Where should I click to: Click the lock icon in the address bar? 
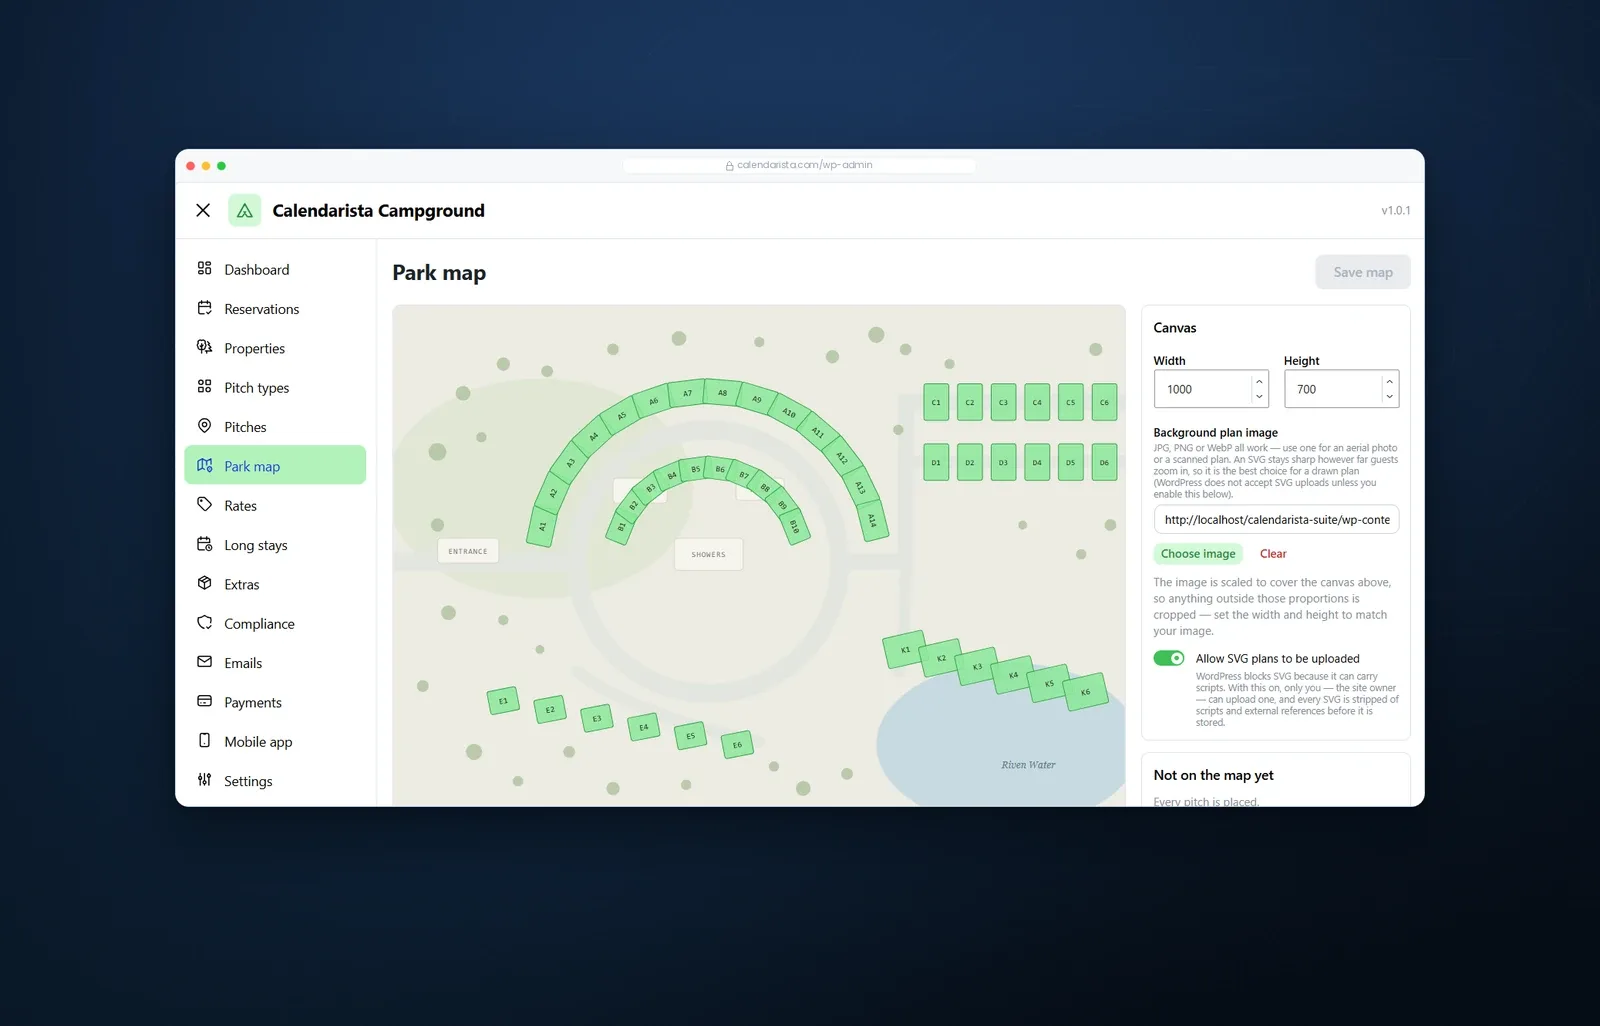(x=729, y=166)
